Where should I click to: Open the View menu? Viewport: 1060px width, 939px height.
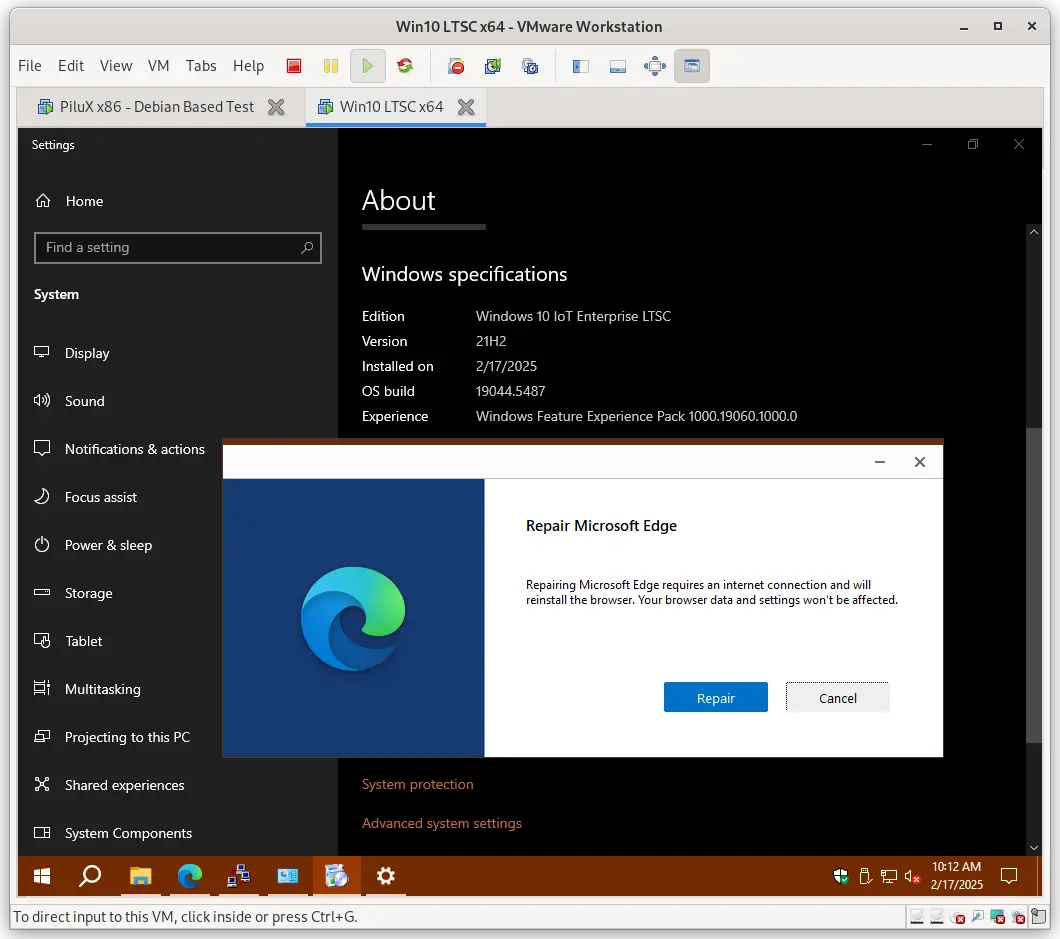pyautogui.click(x=116, y=66)
